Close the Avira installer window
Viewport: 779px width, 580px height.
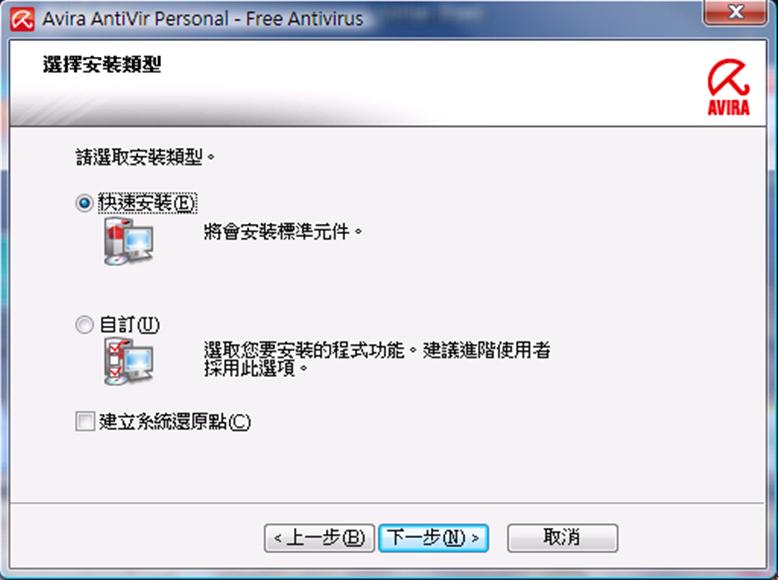coord(735,12)
